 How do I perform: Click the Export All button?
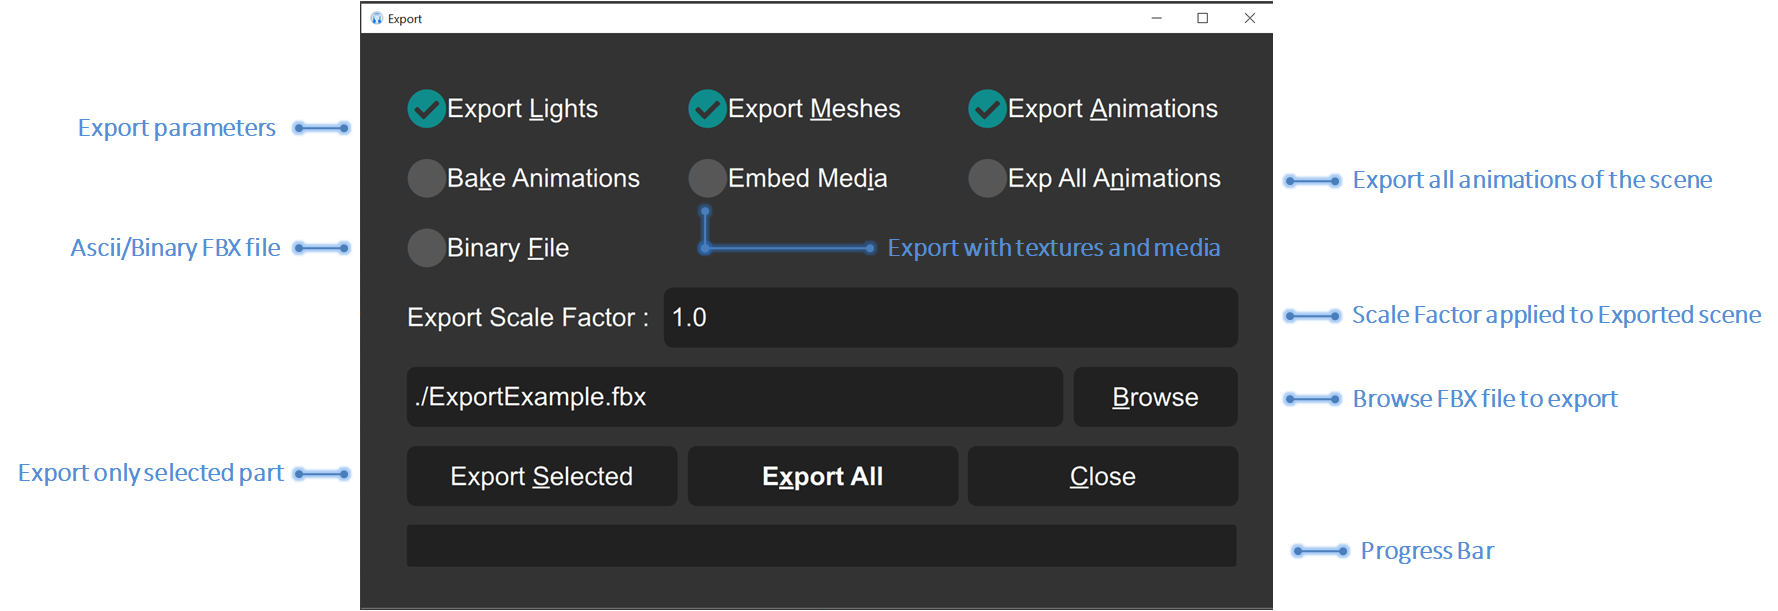point(823,476)
